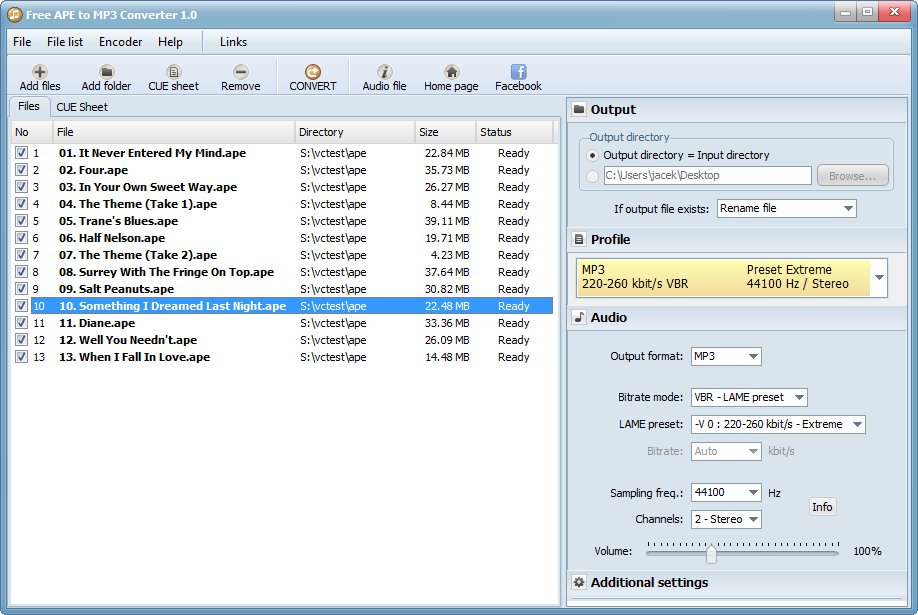The height and width of the screenshot is (615, 918).
Task: Click the output directory path field
Action: point(708,175)
